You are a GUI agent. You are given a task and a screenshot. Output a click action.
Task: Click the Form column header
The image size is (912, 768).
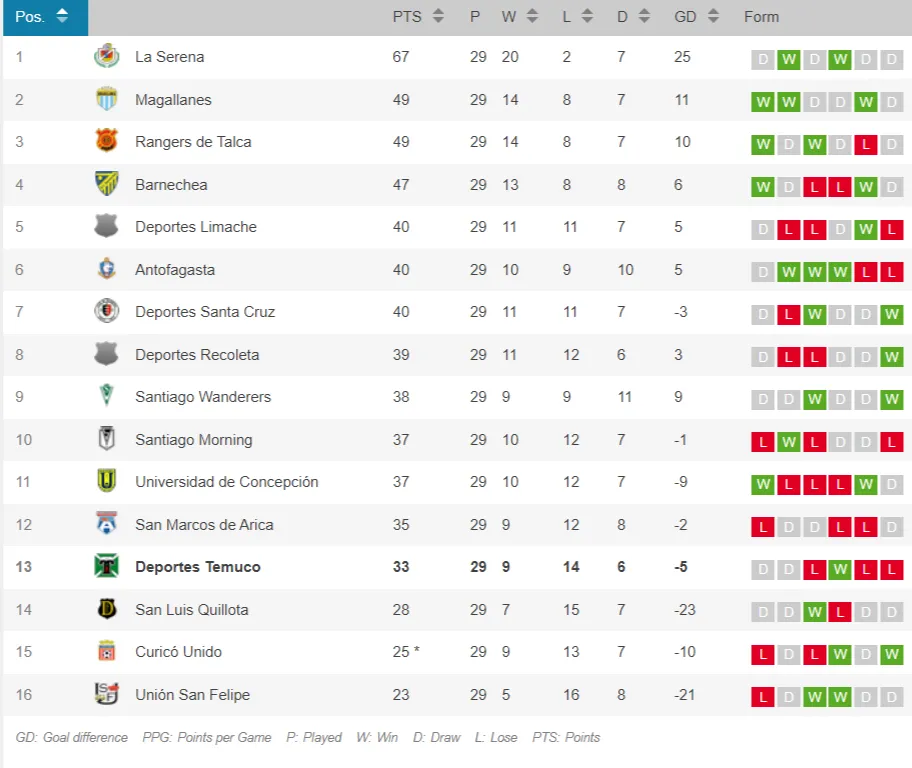point(761,17)
